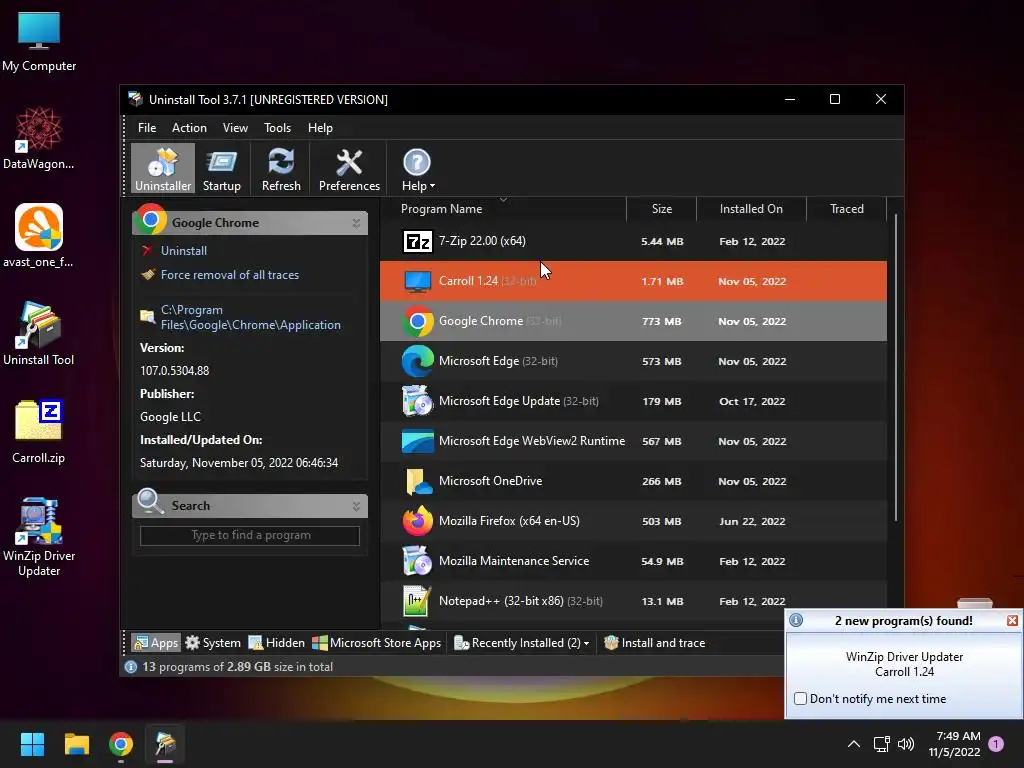Open the Uninstaller toolbar tool

click(x=163, y=168)
